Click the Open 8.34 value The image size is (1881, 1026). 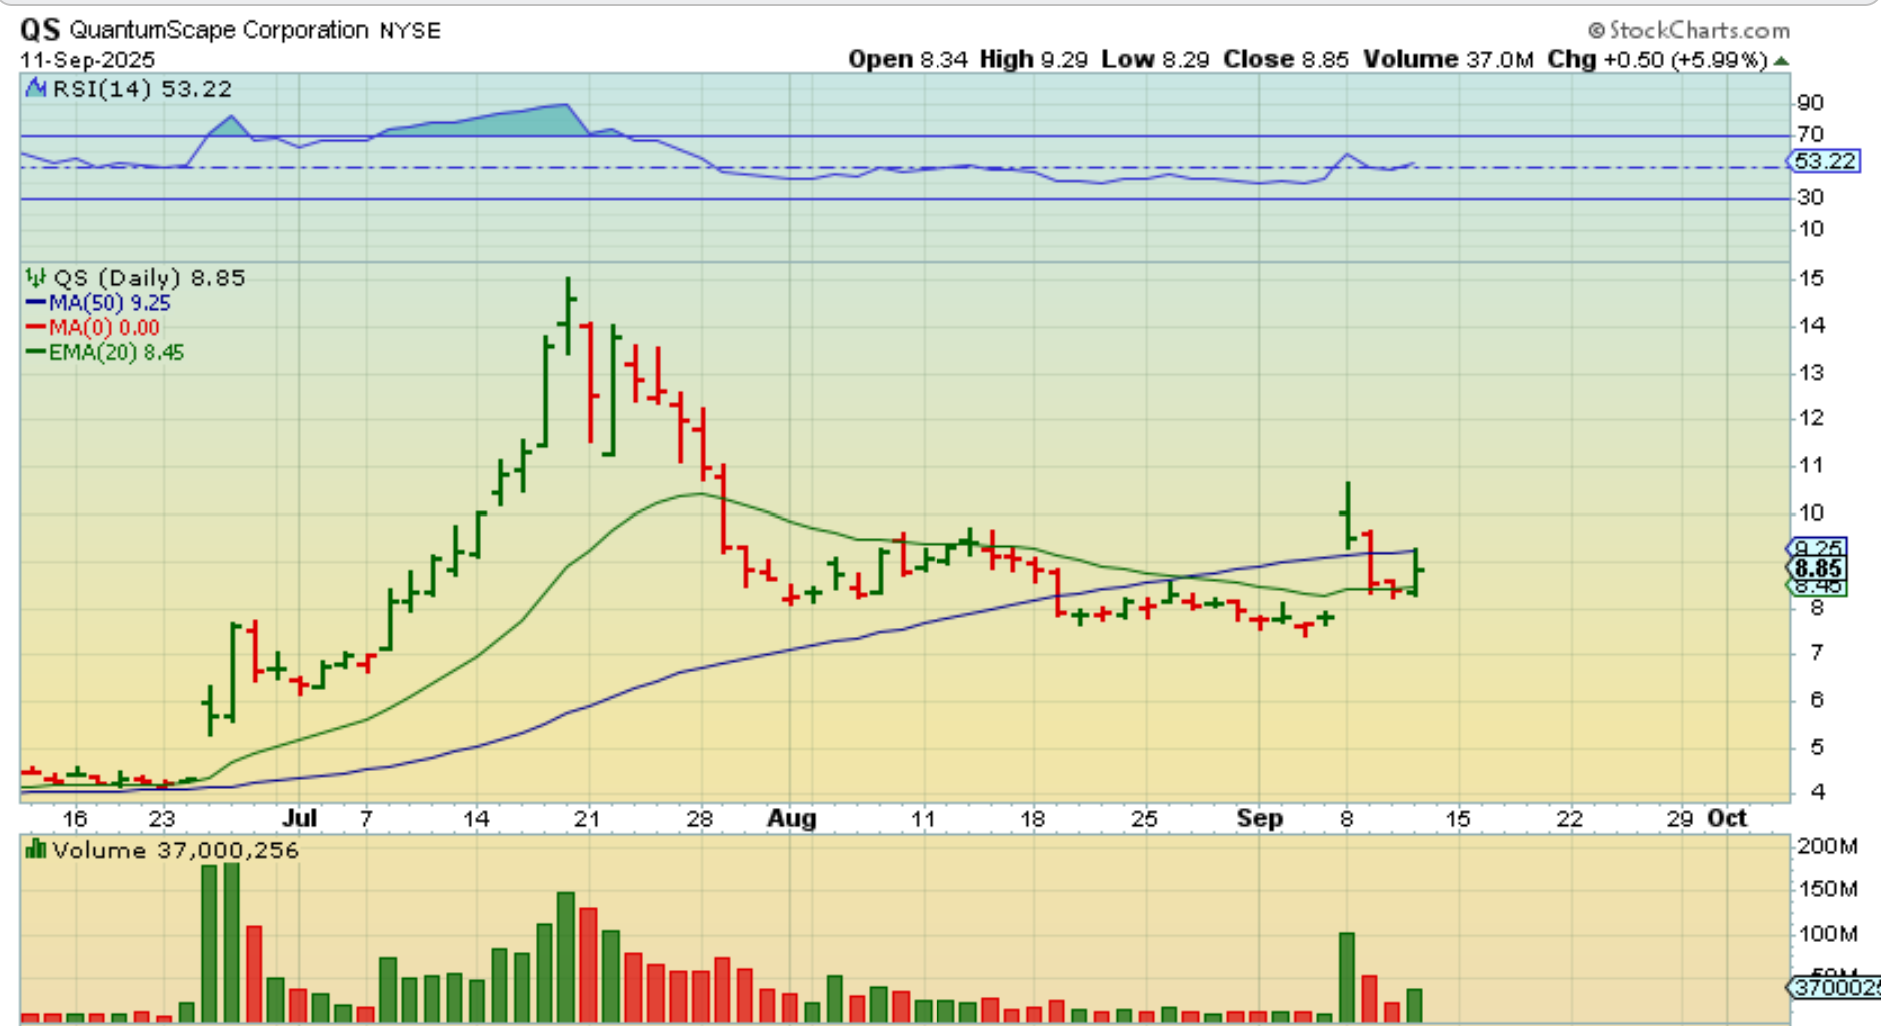[x=908, y=60]
